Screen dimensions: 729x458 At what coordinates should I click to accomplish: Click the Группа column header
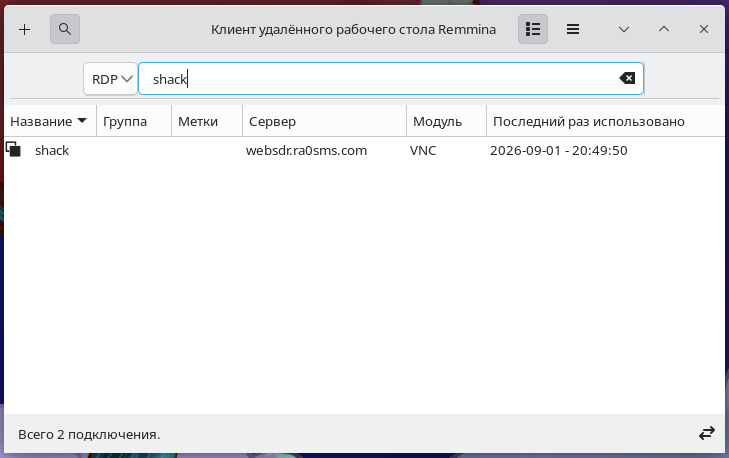point(134,121)
